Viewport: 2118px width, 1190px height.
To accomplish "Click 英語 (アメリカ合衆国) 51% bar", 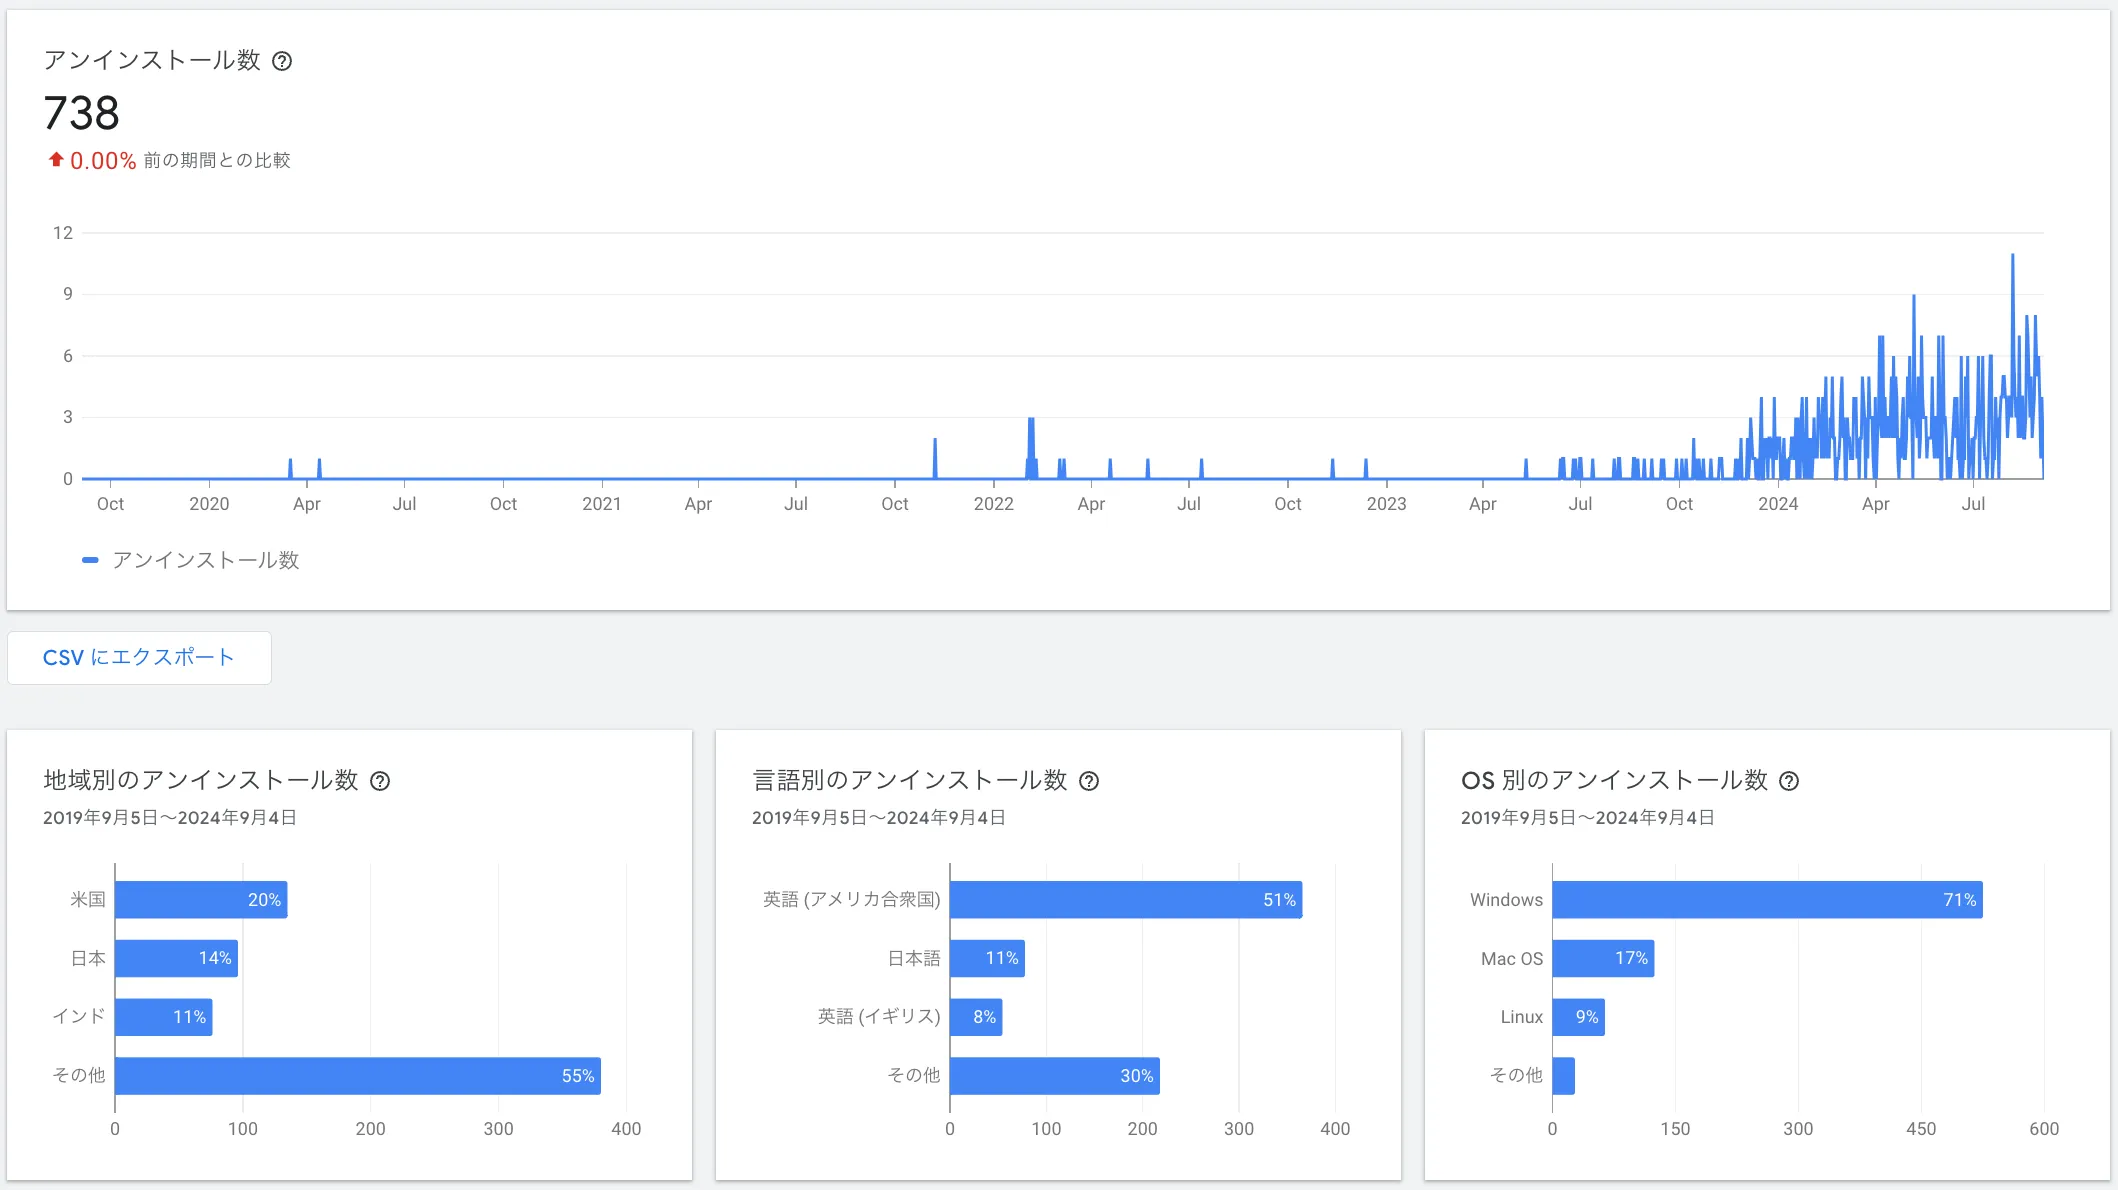I will coord(1125,899).
